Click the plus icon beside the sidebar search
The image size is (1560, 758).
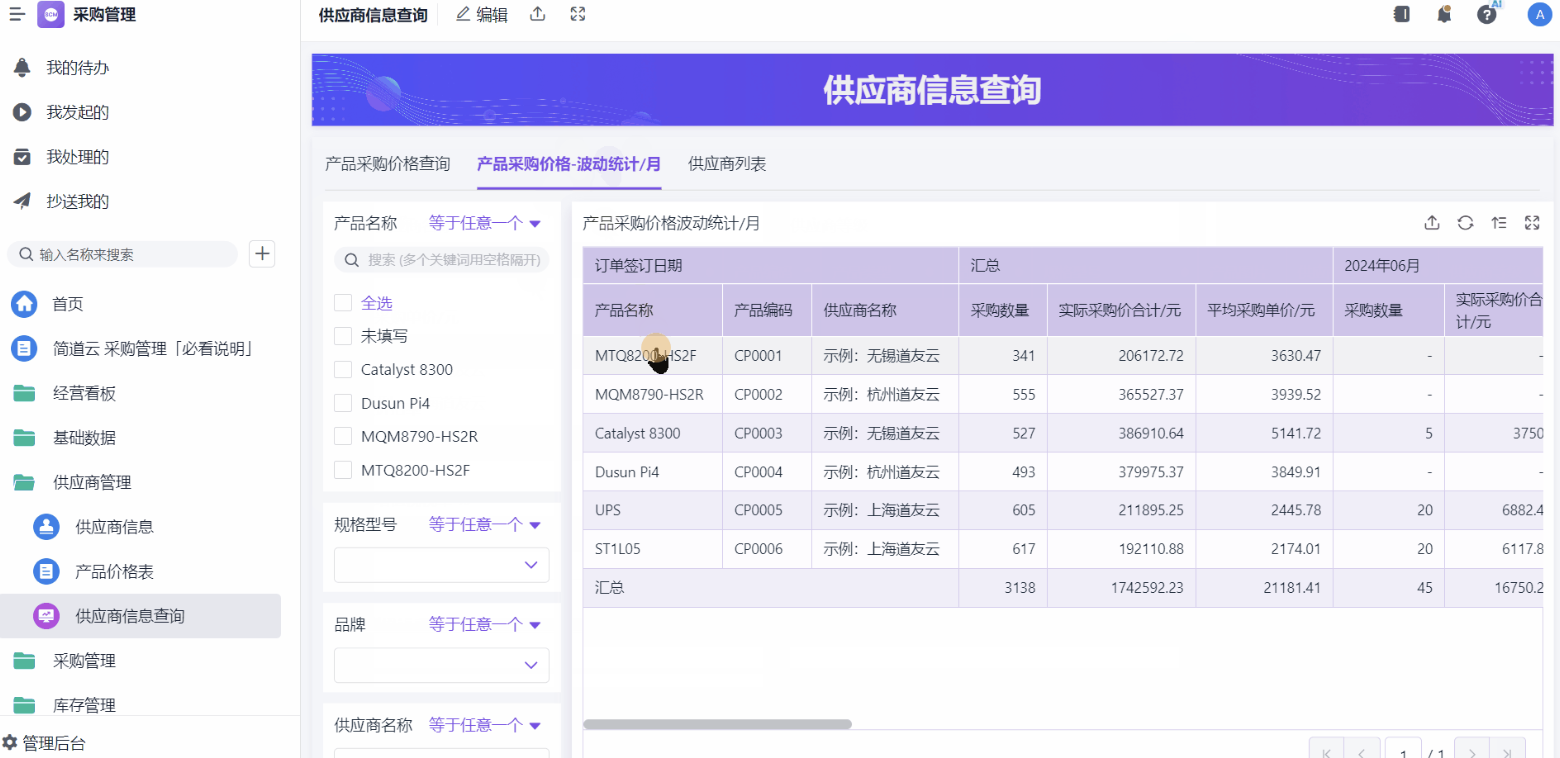coord(262,254)
